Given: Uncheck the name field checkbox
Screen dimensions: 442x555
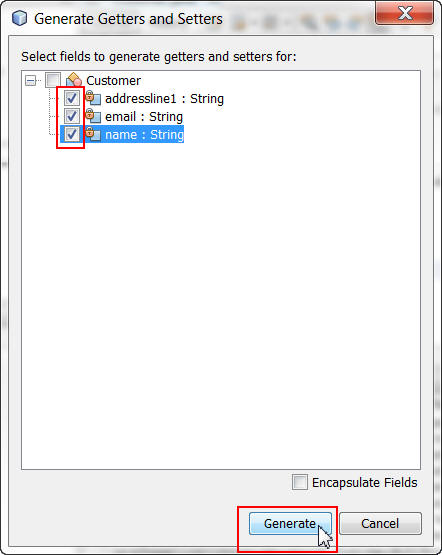Looking at the screenshot, I should coord(72,134).
